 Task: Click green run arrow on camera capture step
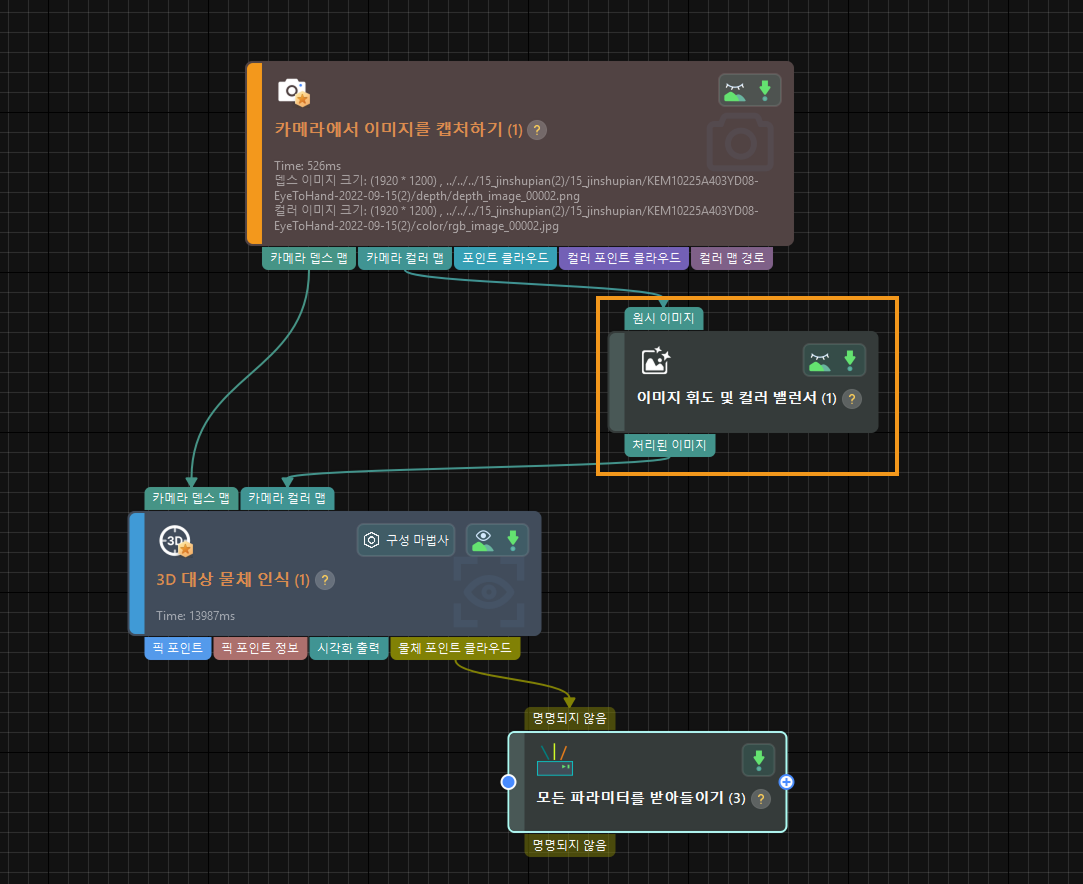click(765, 90)
